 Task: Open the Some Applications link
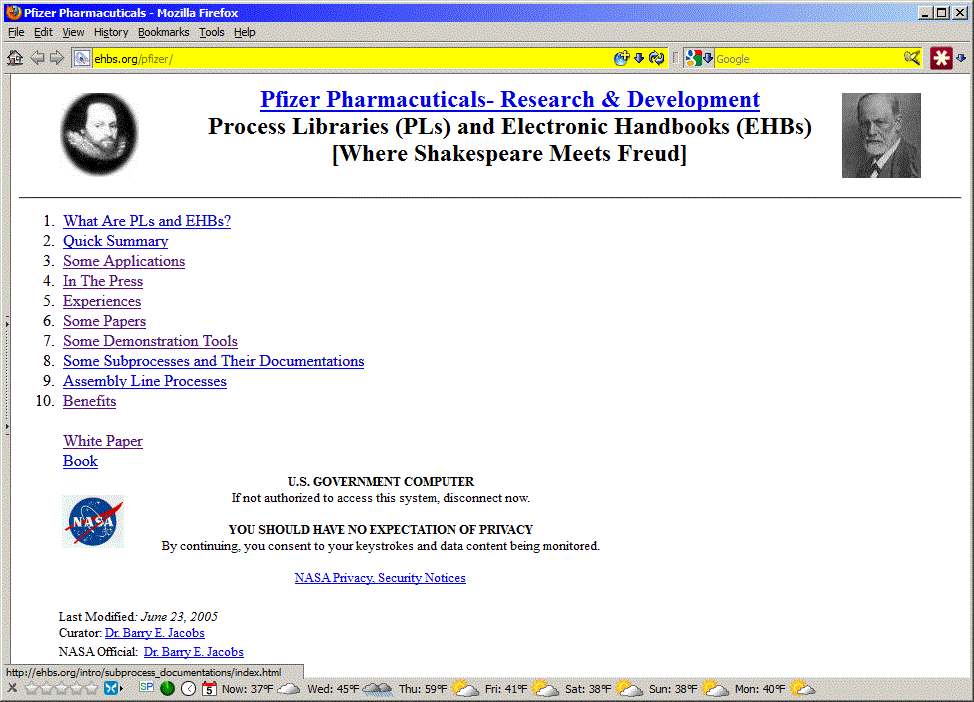click(124, 261)
